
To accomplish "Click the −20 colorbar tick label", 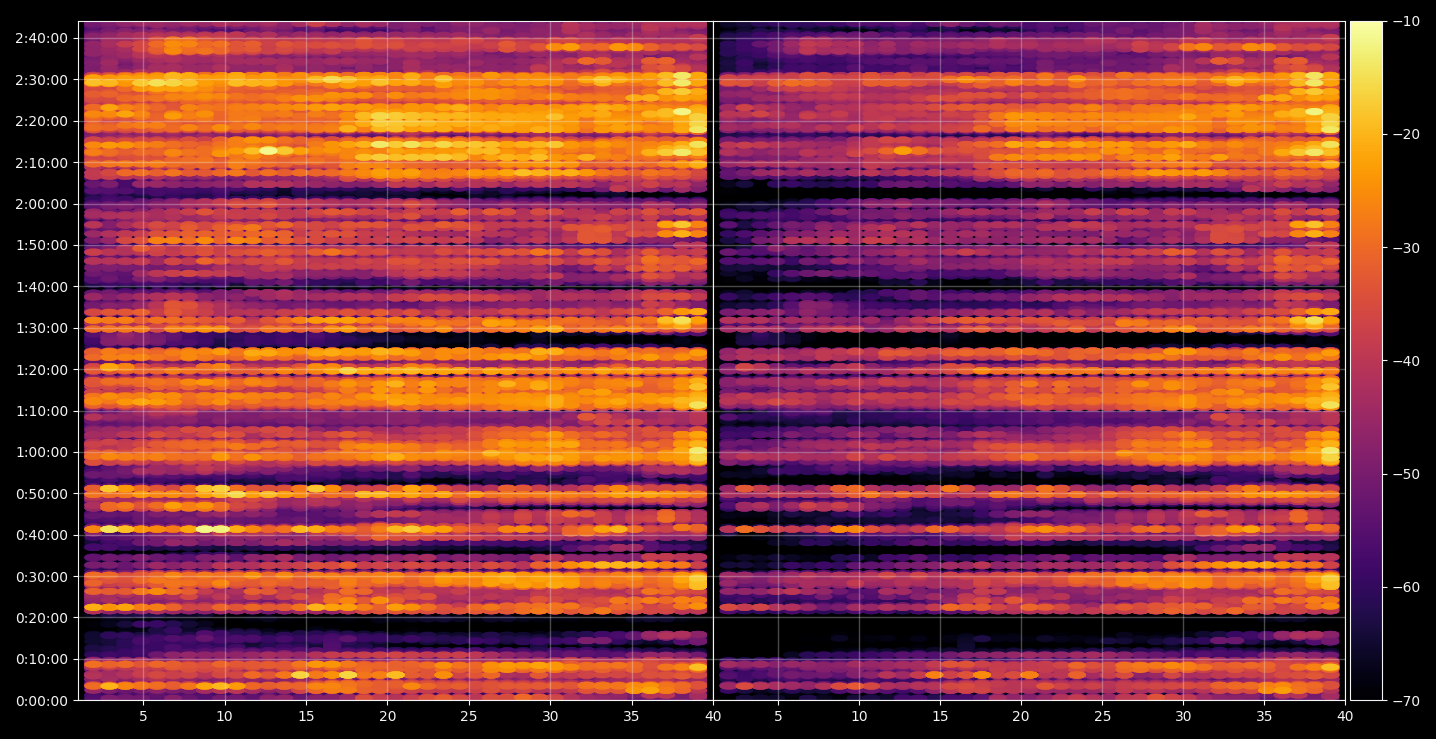I will 1405,134.
